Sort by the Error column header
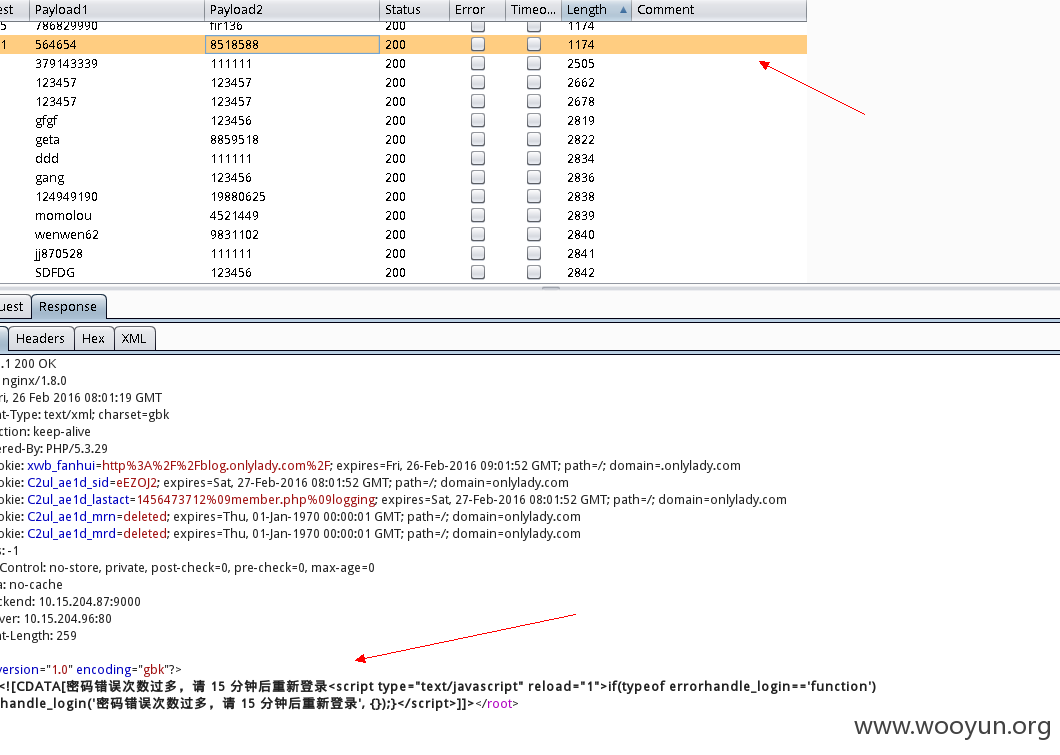This screenshot has height=755, width=1060. (x=477, y=9)
